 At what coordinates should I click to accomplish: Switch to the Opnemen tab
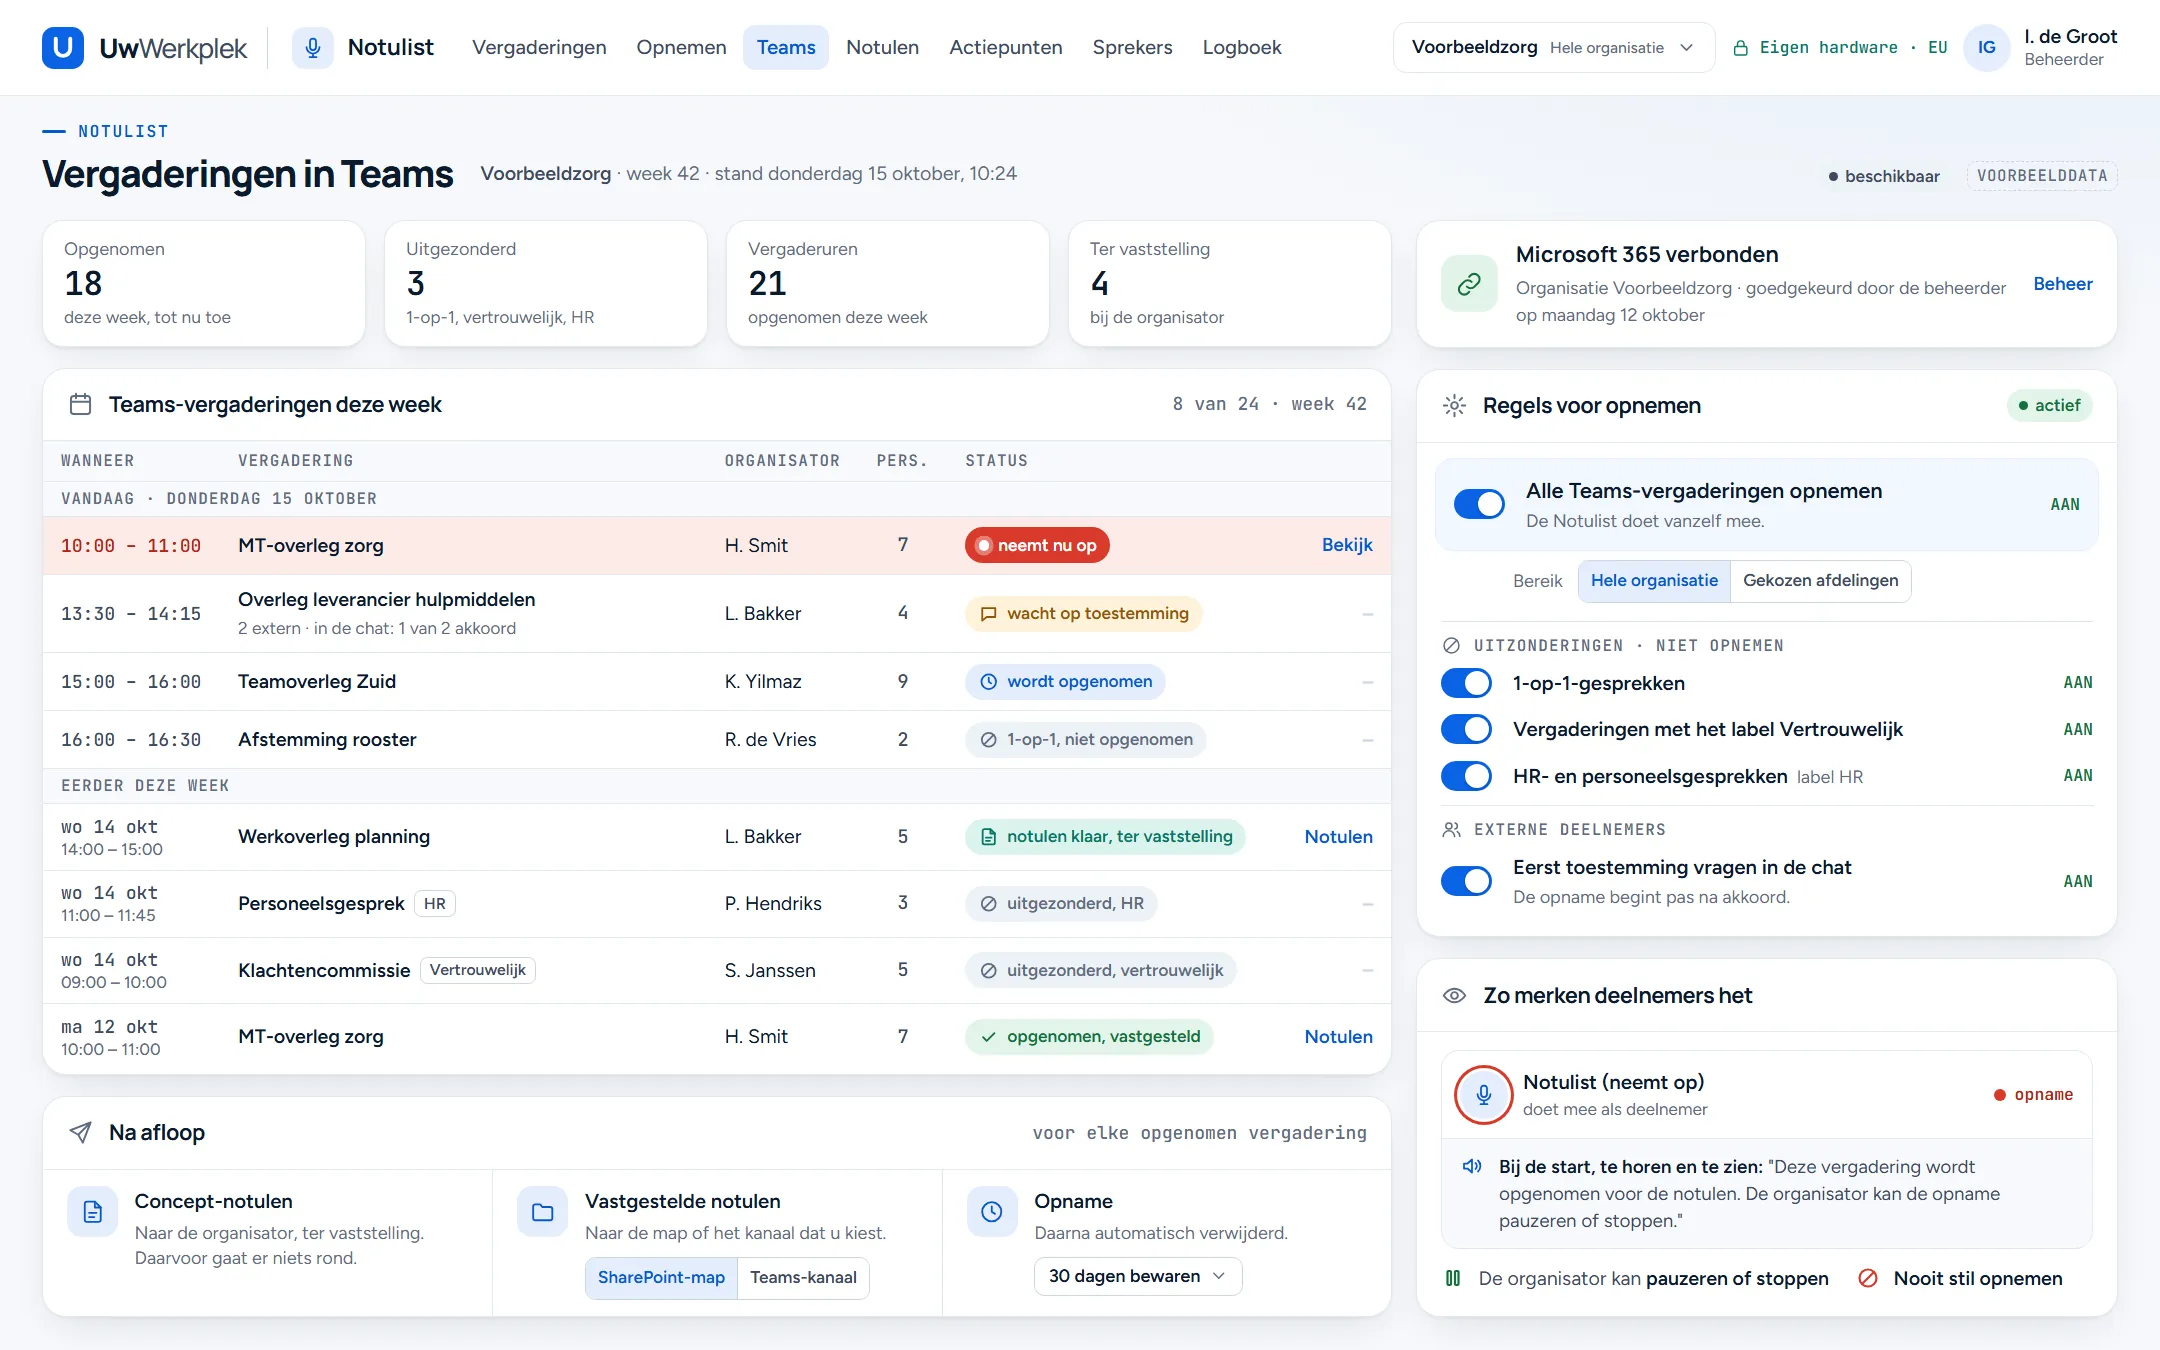681,47
